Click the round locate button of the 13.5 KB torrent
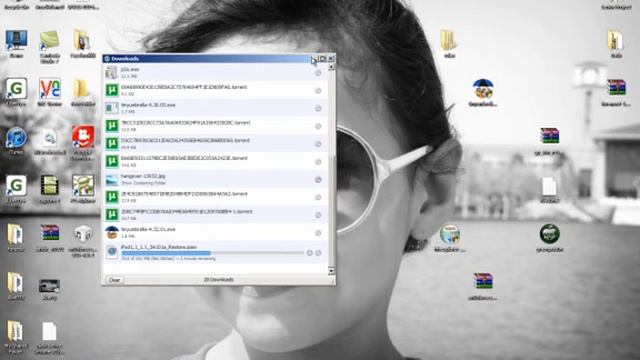Viewport: 640px width, 360px height. [318, 126]
